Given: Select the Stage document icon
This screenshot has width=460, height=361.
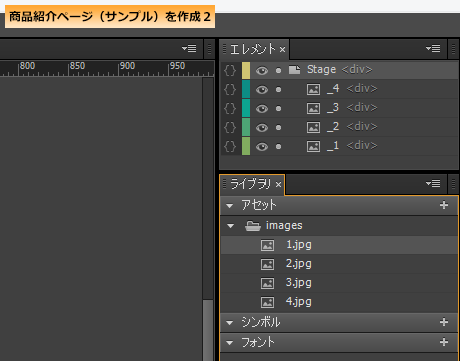Looking at the screenshot, I should pos(294,70).
